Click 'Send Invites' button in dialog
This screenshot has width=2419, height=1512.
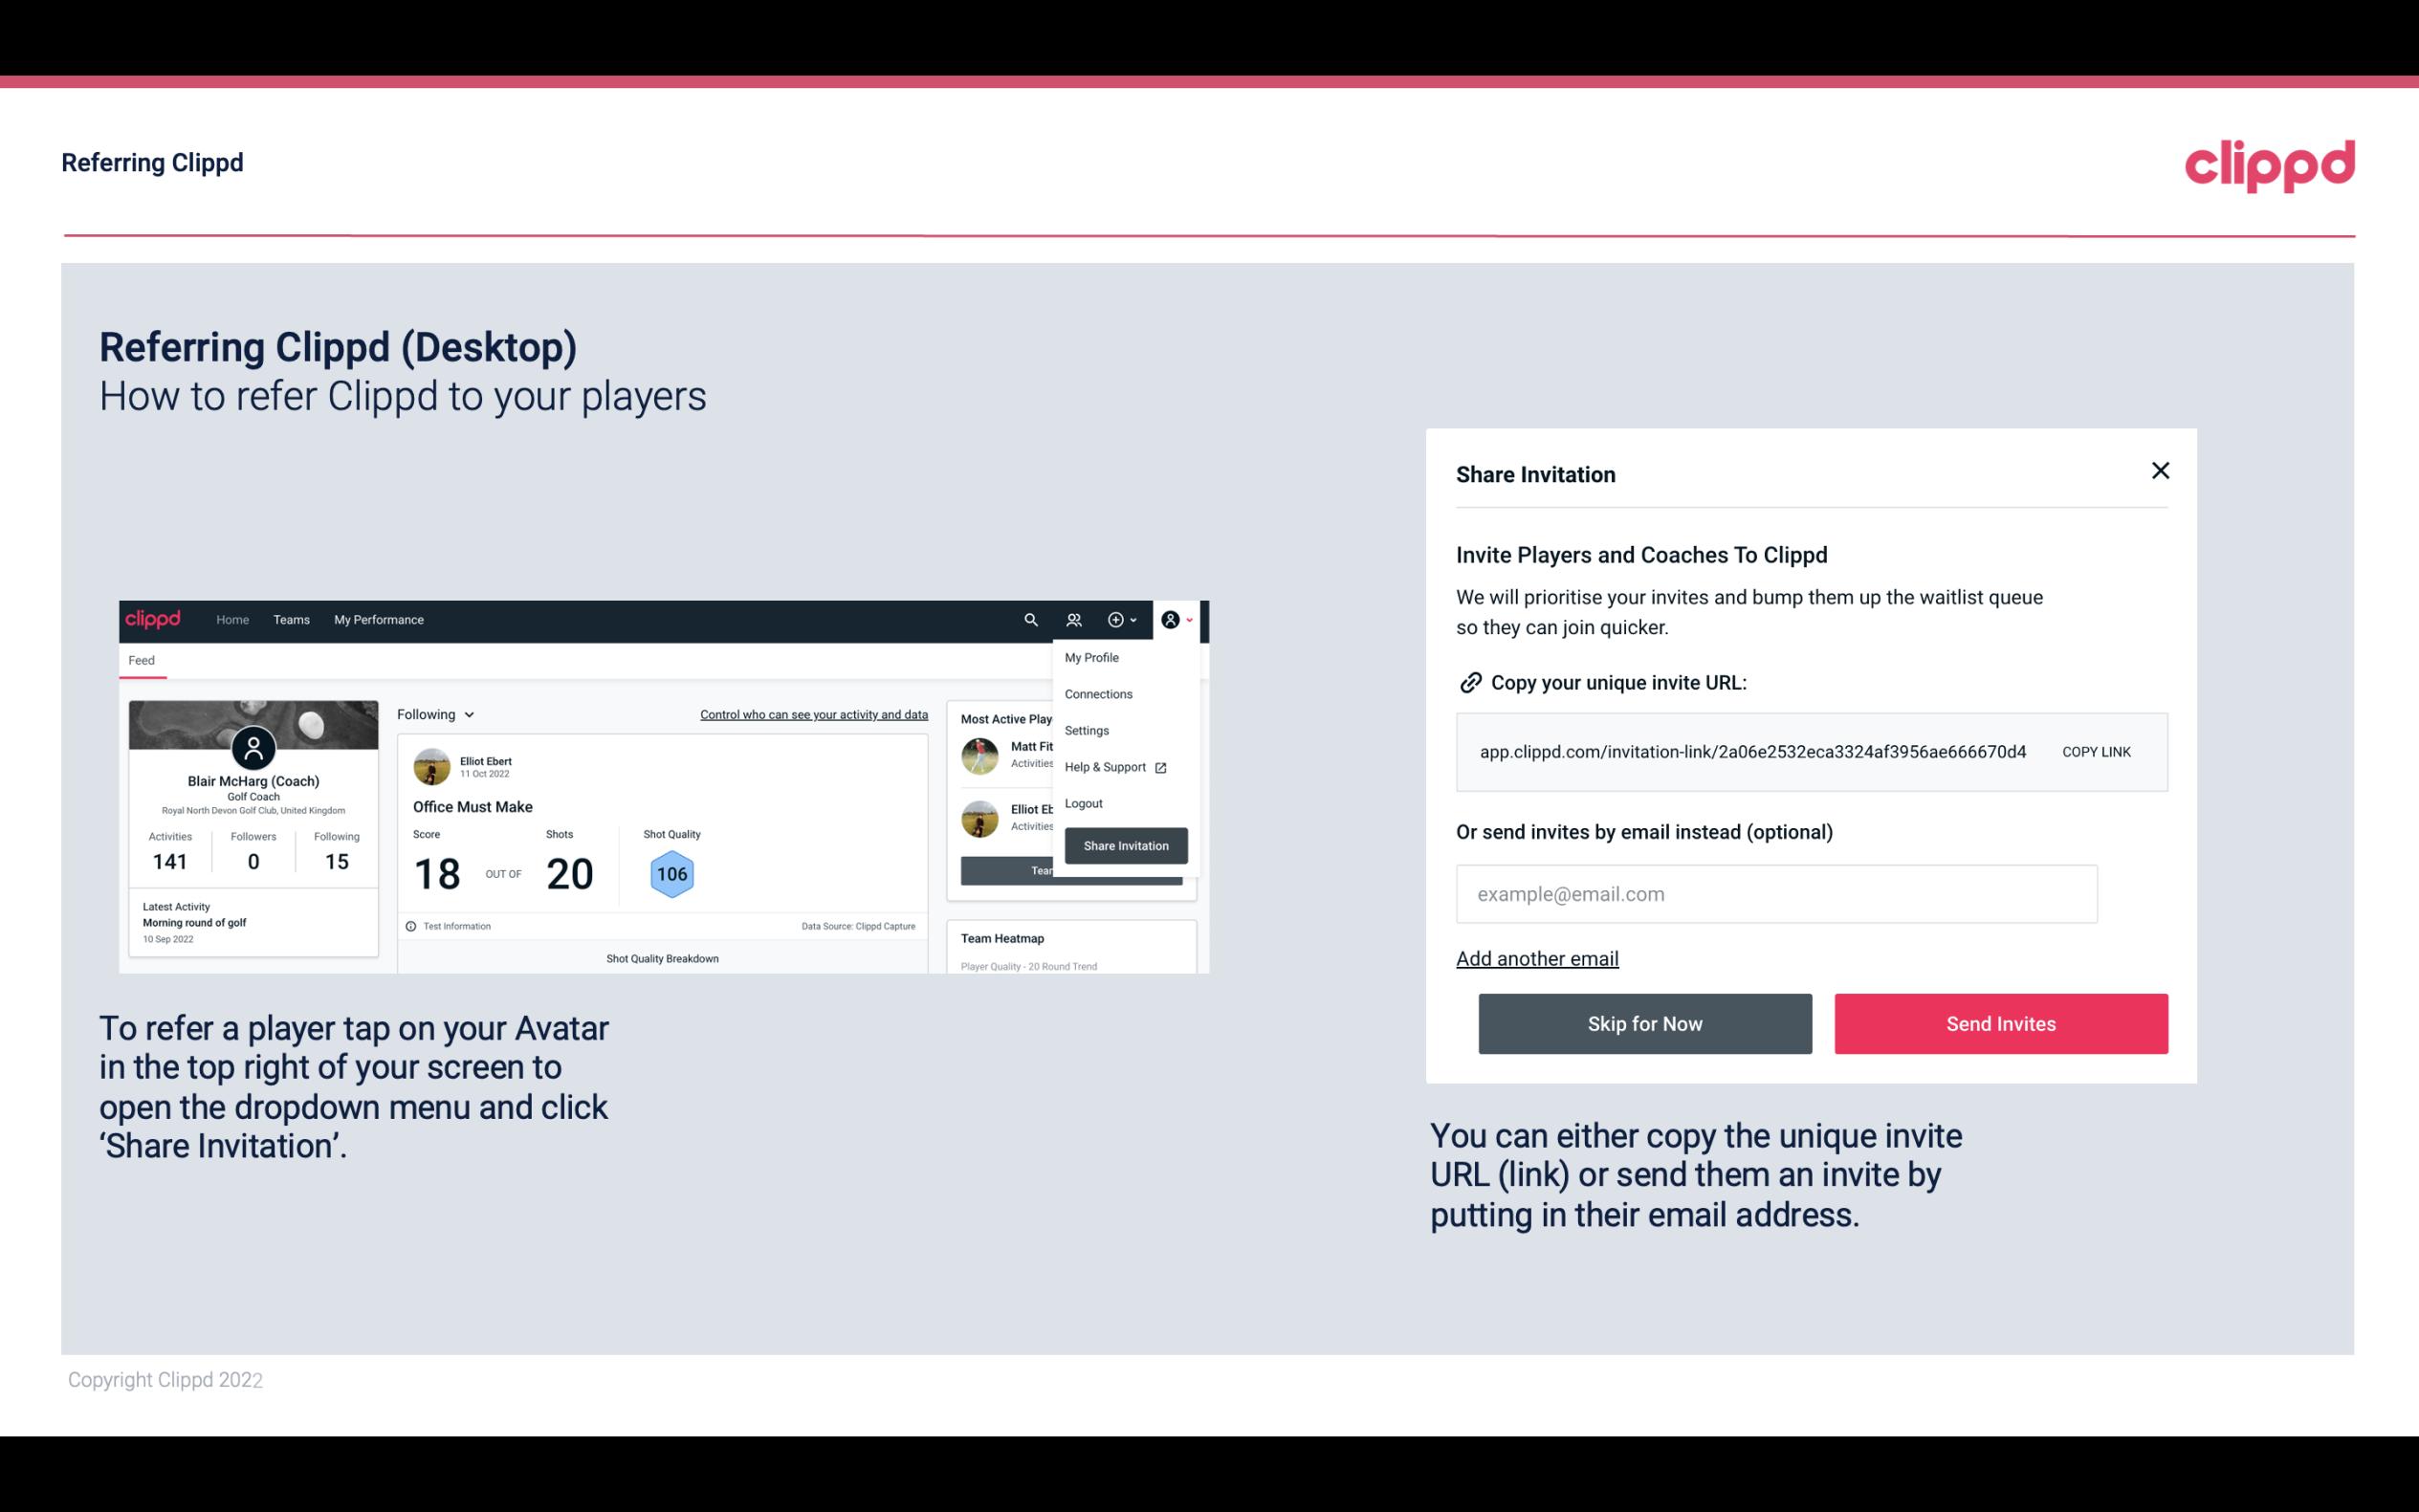click(x=1999, y=1022)
